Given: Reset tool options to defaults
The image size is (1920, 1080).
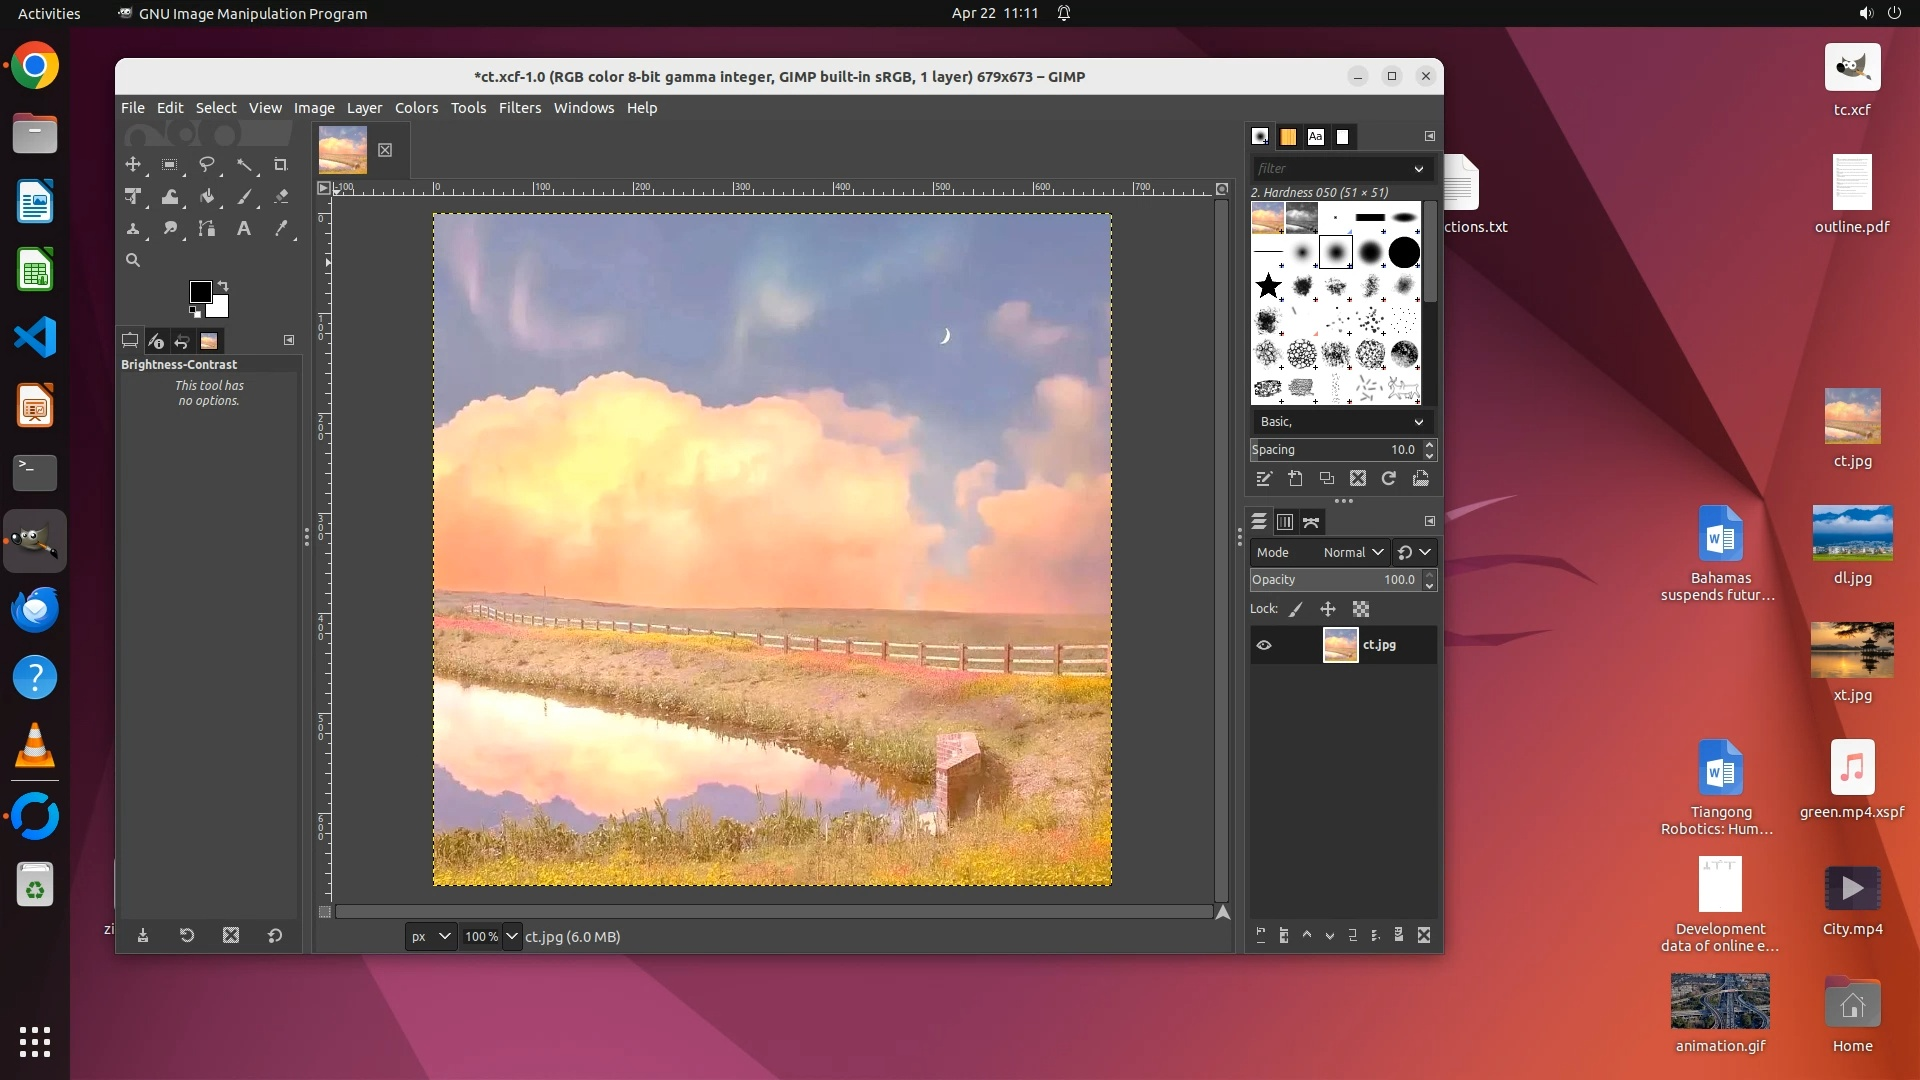Looking at the screenshot, I should 275,936.
